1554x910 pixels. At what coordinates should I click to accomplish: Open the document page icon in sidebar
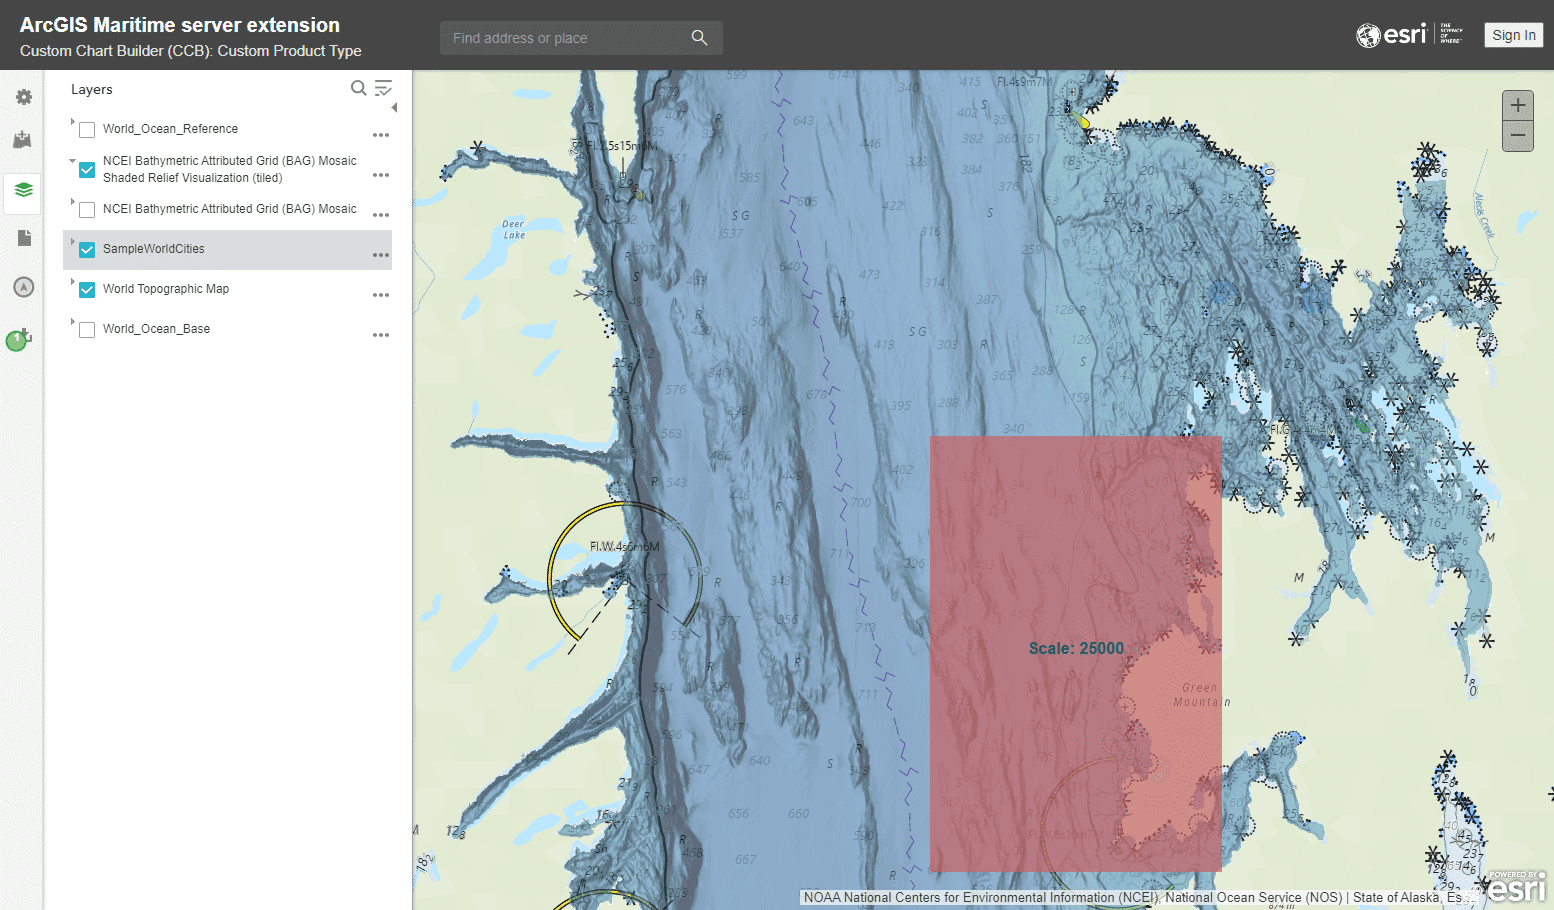(24, 238)
